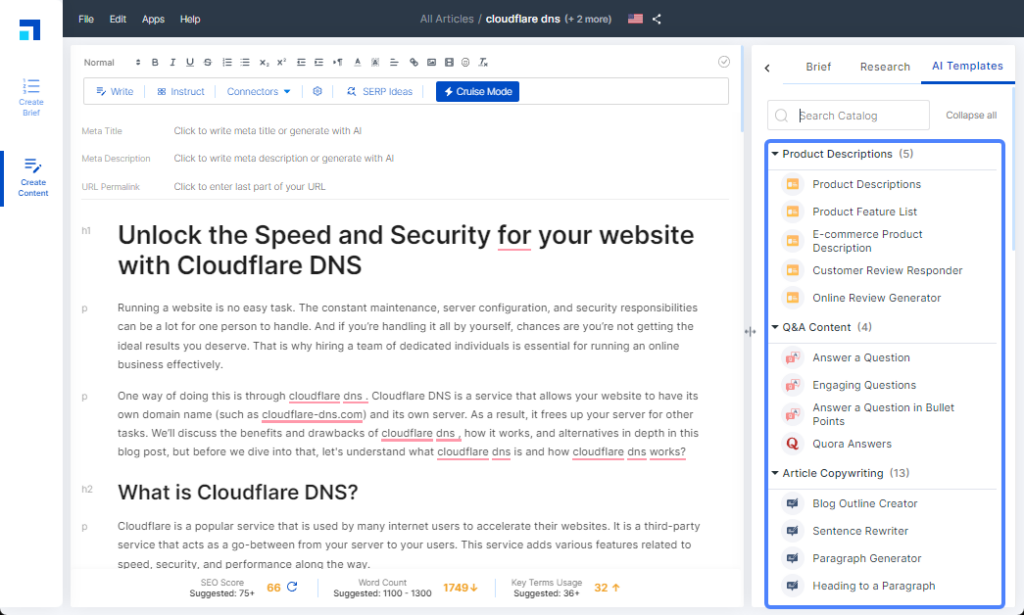The image size is (1024, 615).
Task: Open text alignment options
Action: 394,63
